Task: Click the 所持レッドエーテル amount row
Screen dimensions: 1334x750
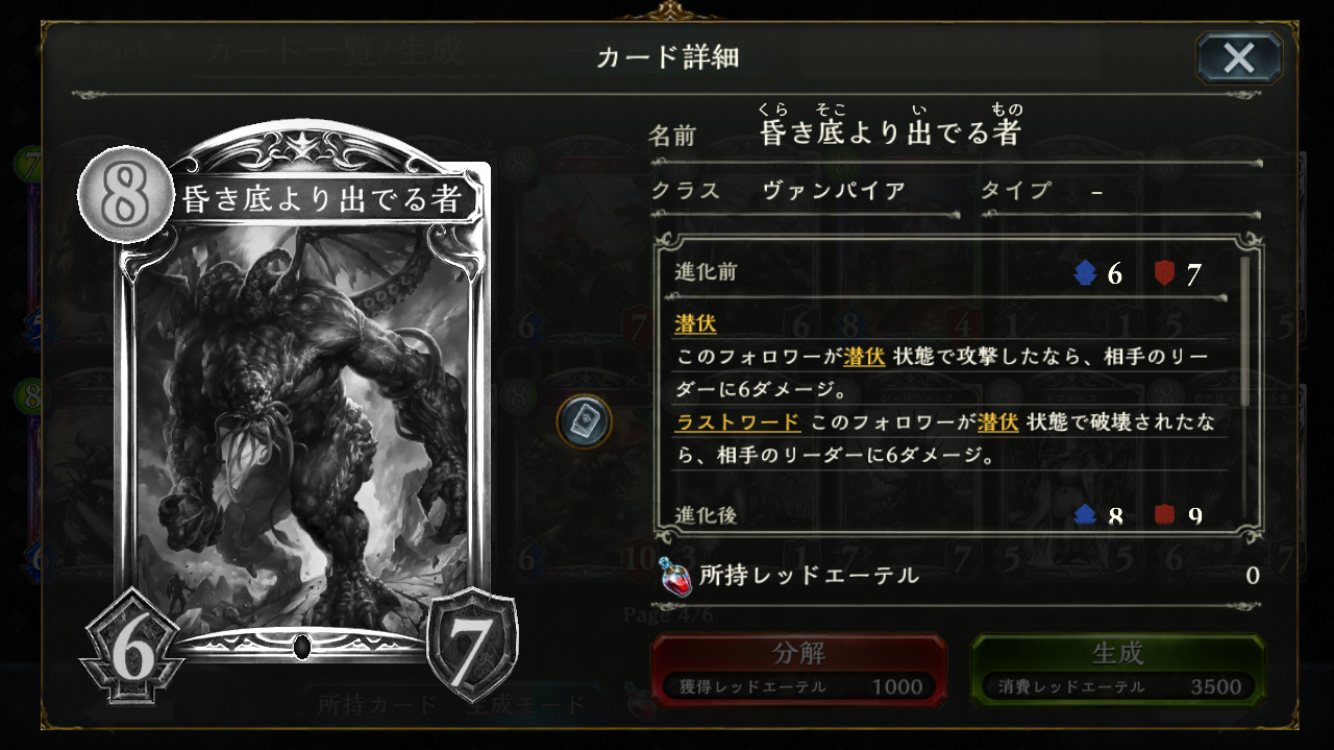Action: click(958, 576)
